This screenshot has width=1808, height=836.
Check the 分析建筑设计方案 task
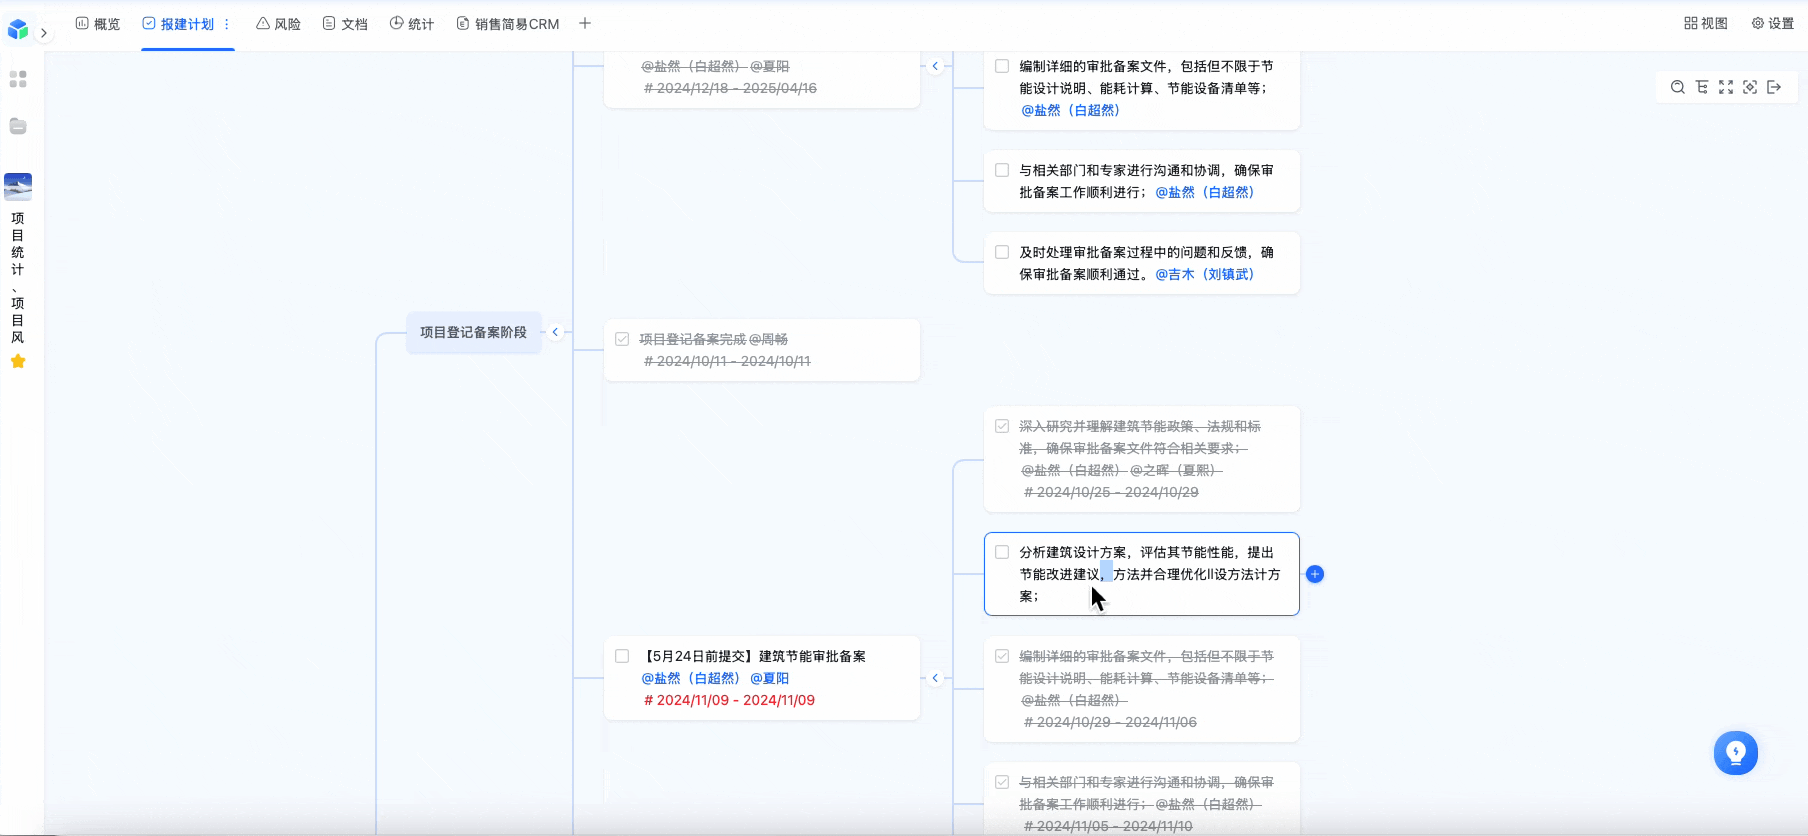pos(1002,552)
